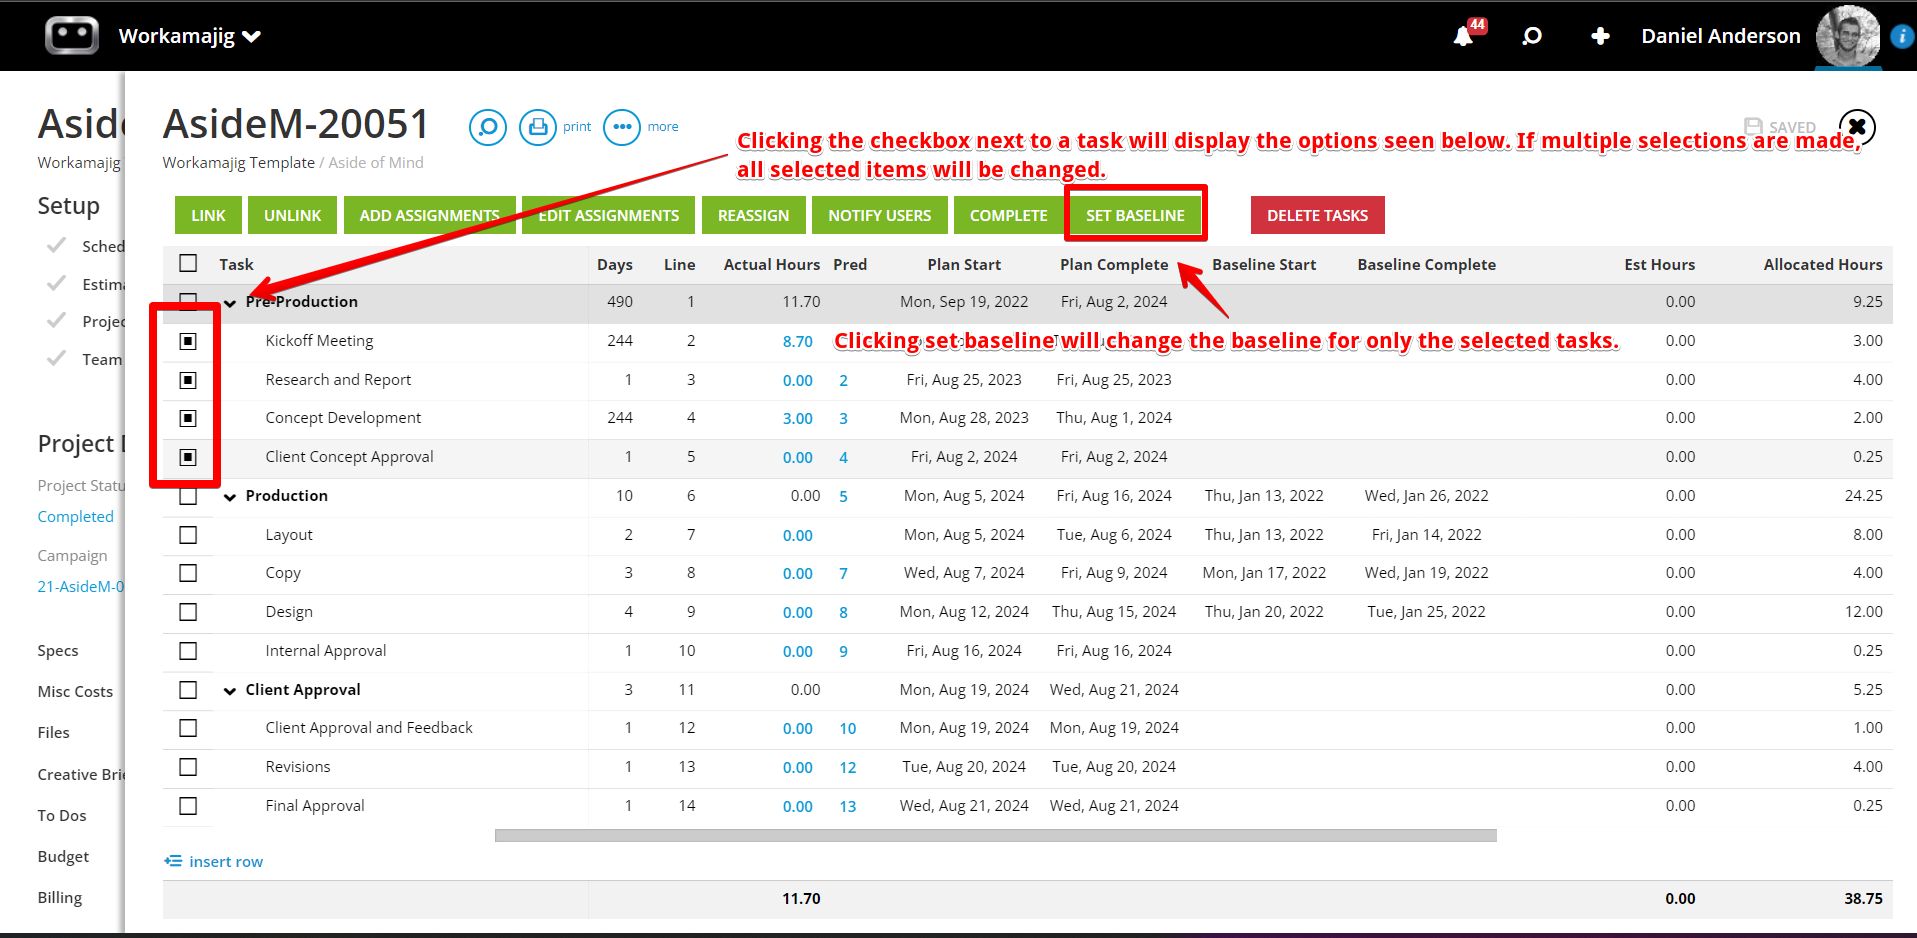This screenshot has width=1917, height=938.
Task: Click the COMPLETE button
Action: pyautogui.click(x=1008, y=215)
